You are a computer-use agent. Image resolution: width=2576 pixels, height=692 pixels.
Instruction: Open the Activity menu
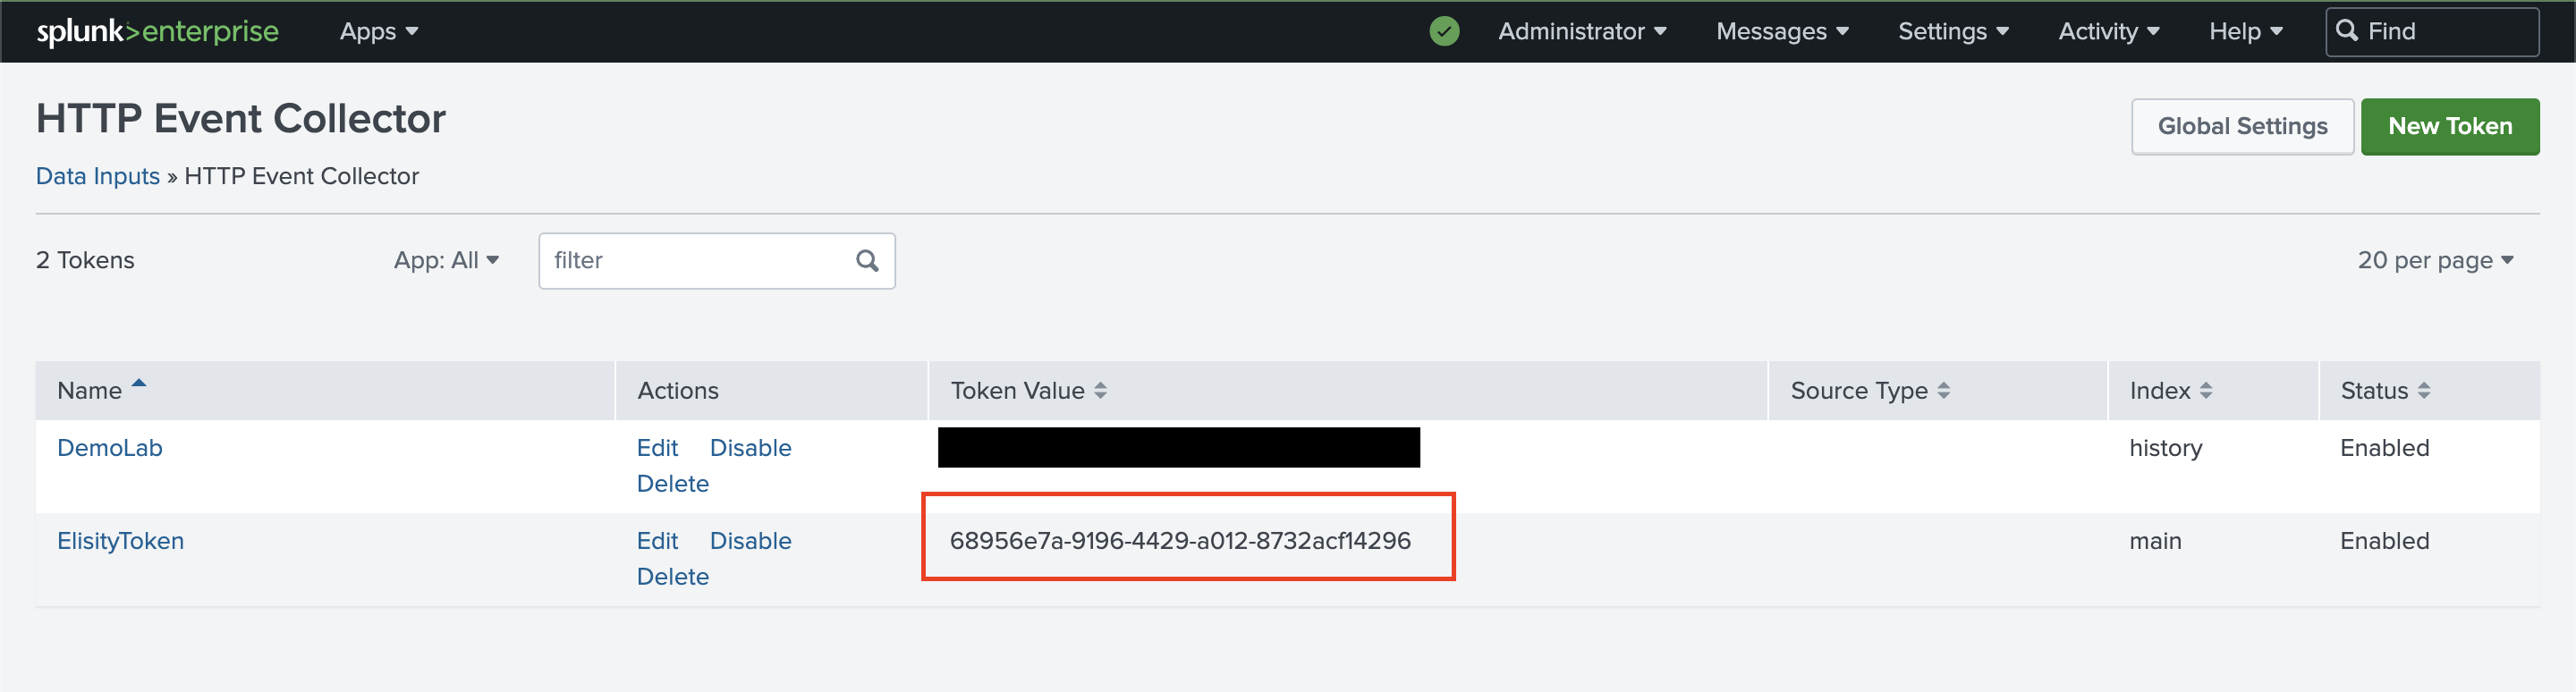pyautogui.click(x=2108, y=32)
